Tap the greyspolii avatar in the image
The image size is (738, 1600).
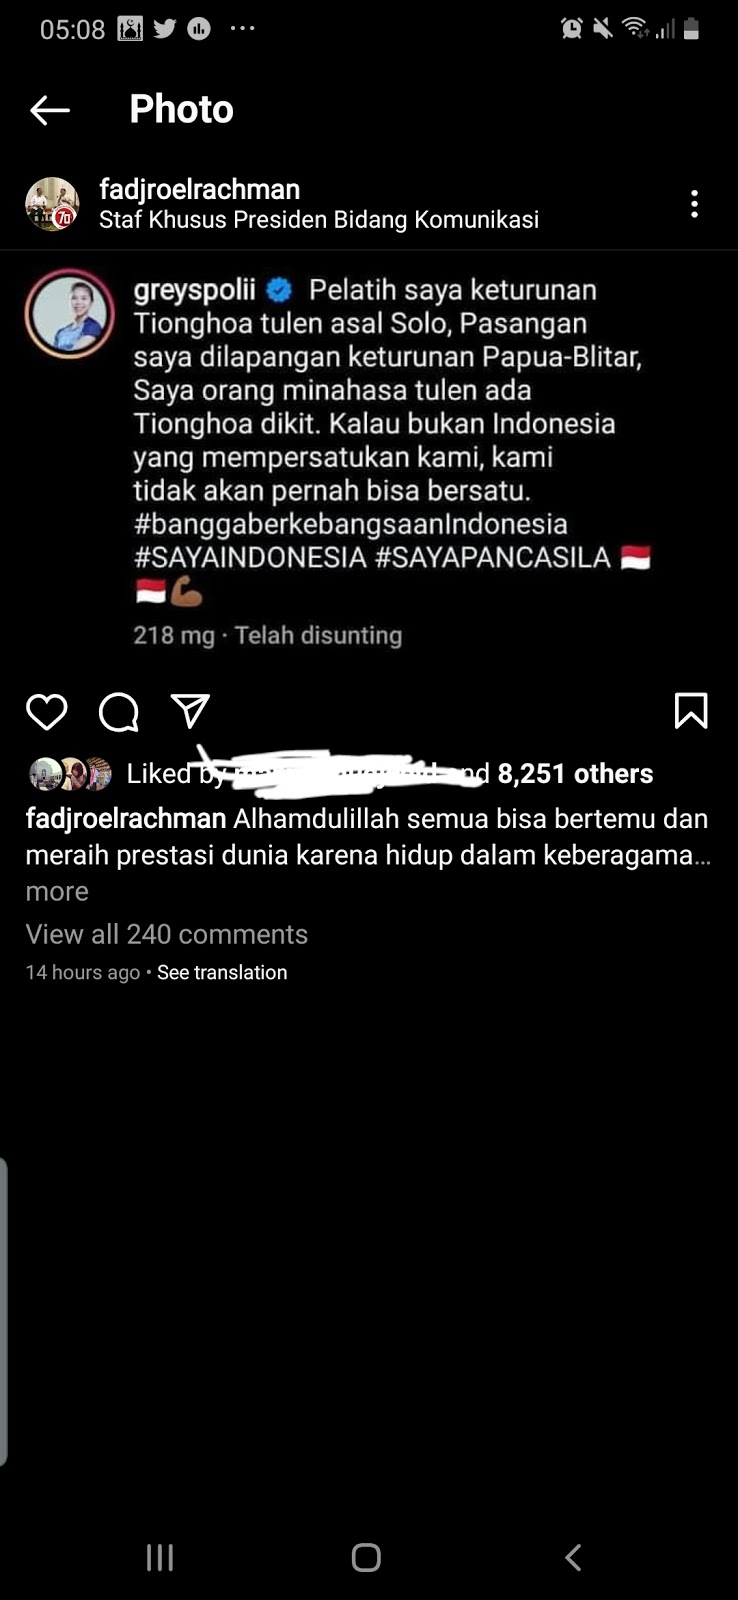coord(69,313)
